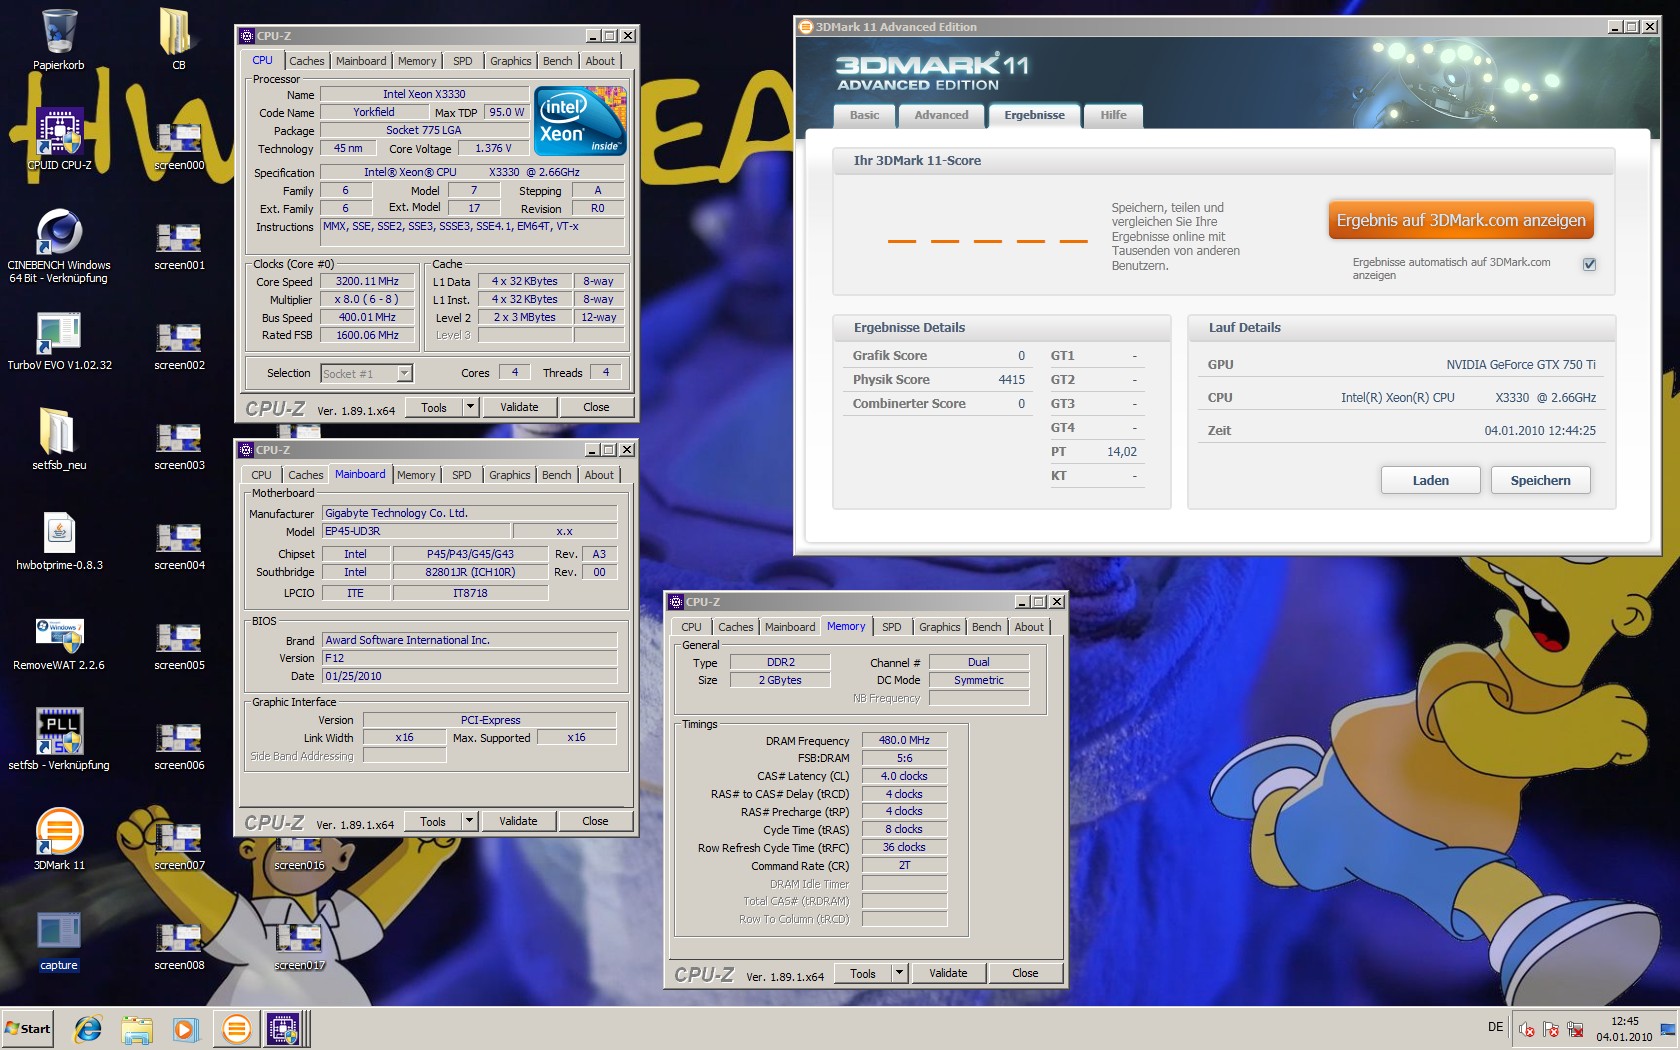Viewport: 1680px width, 1050px height.
Task: Switch to 3DMark 11 taskbar button
Action: (x=237, y=1029)
